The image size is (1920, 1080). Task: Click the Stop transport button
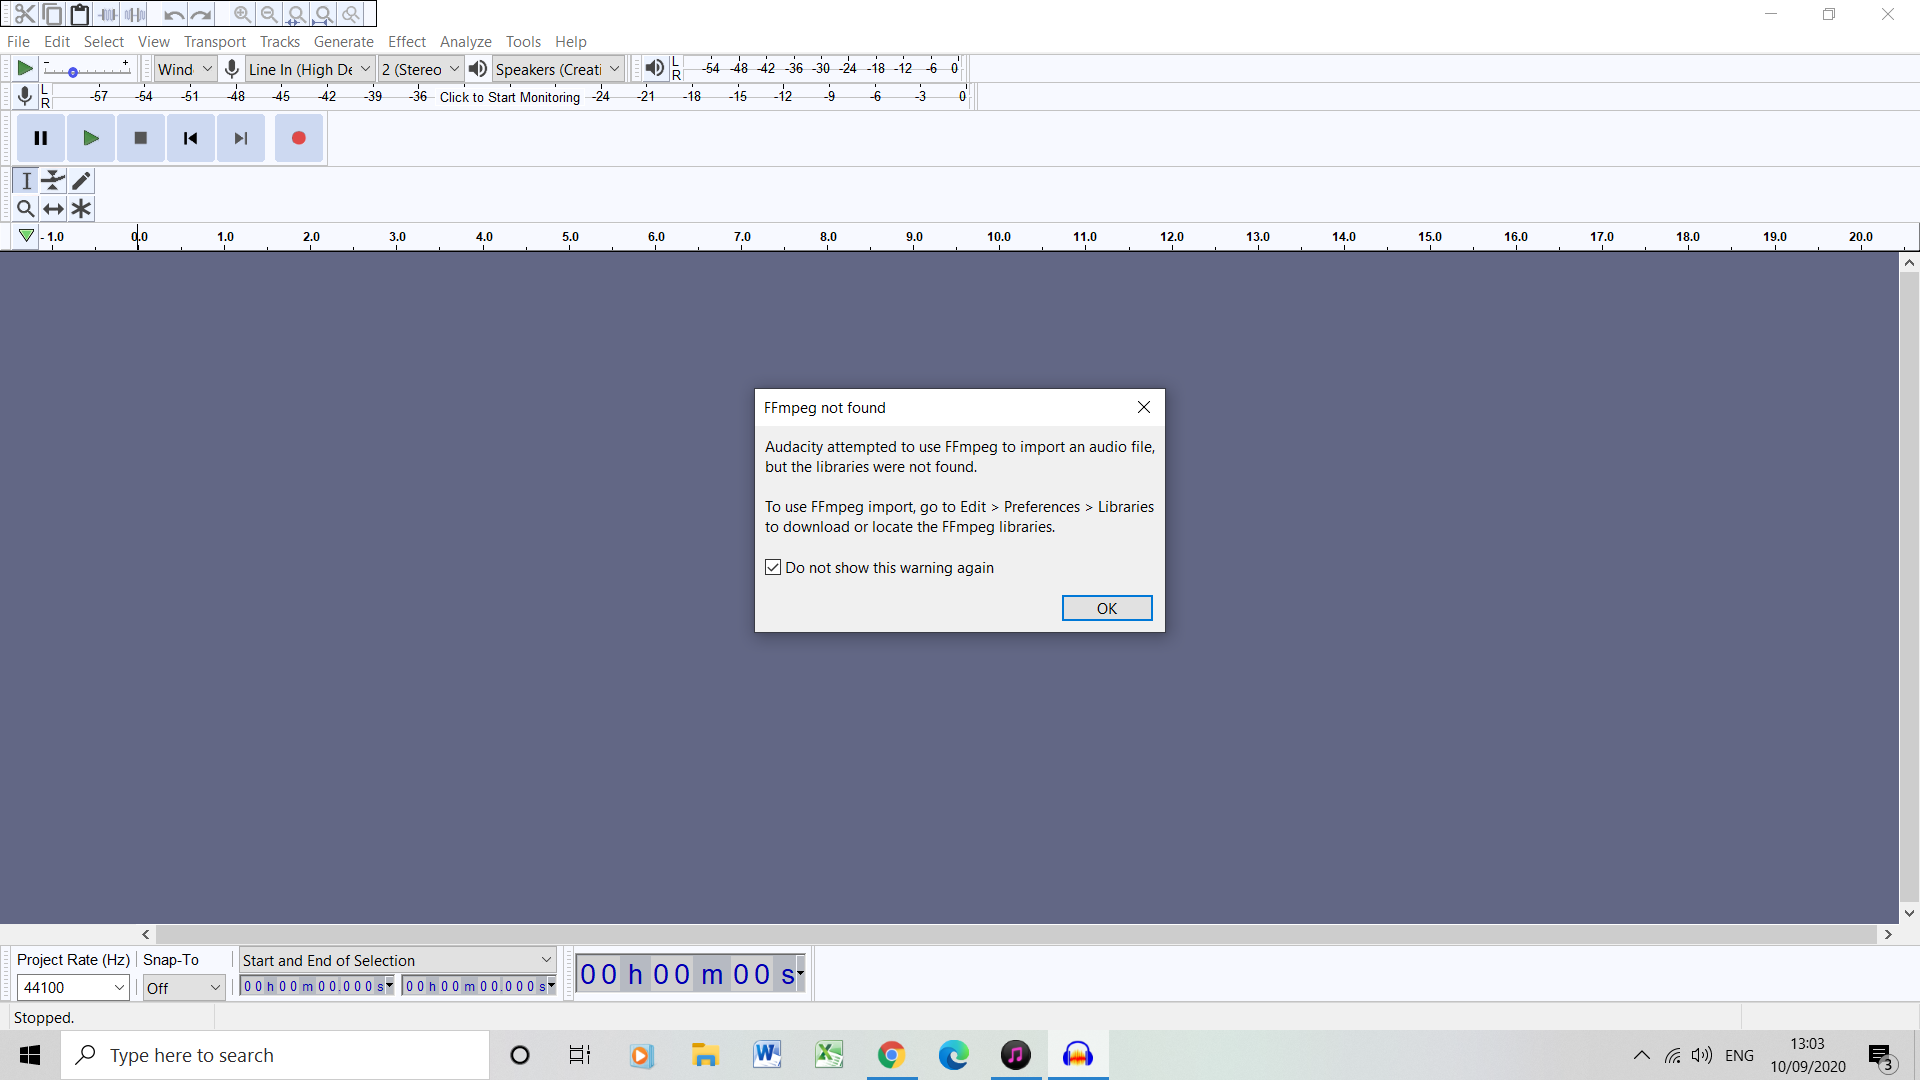click(x=141, y=138)
